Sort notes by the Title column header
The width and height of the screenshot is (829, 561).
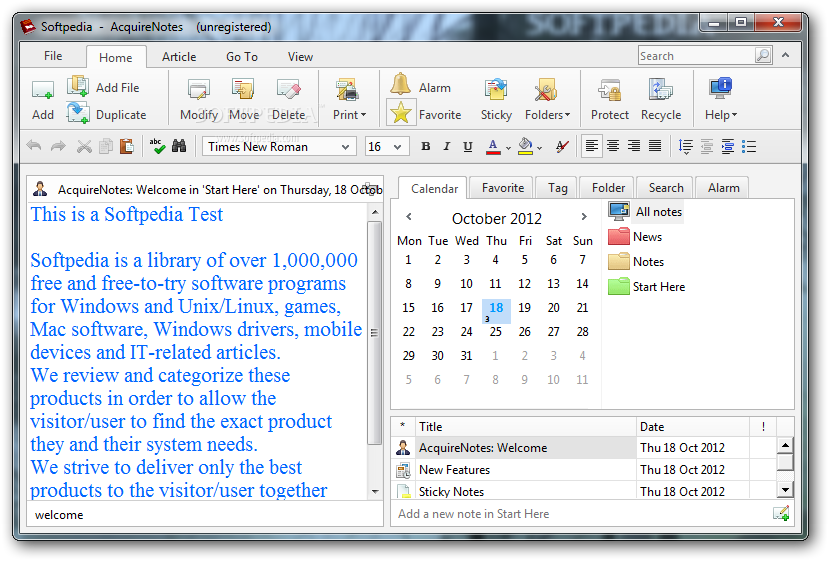526,426
